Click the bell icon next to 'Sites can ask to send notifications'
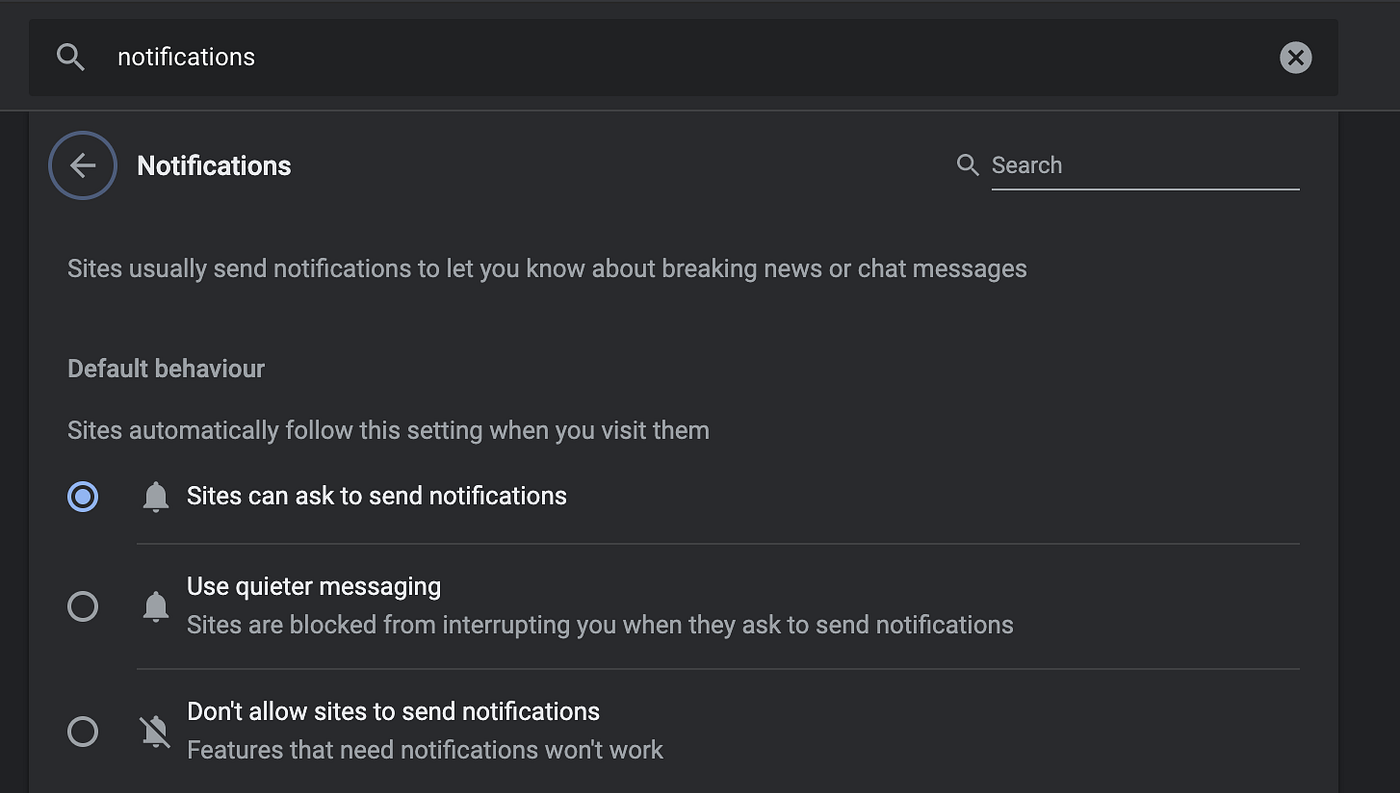This screenshot has width=1400, height=793. pos(156,496)
